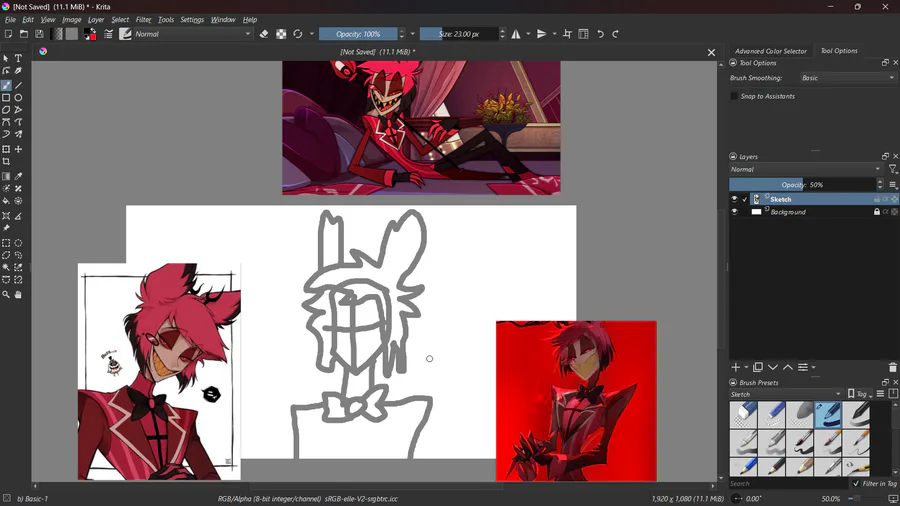Adjust the brush Opacity 100% slider

click(358, 34)
